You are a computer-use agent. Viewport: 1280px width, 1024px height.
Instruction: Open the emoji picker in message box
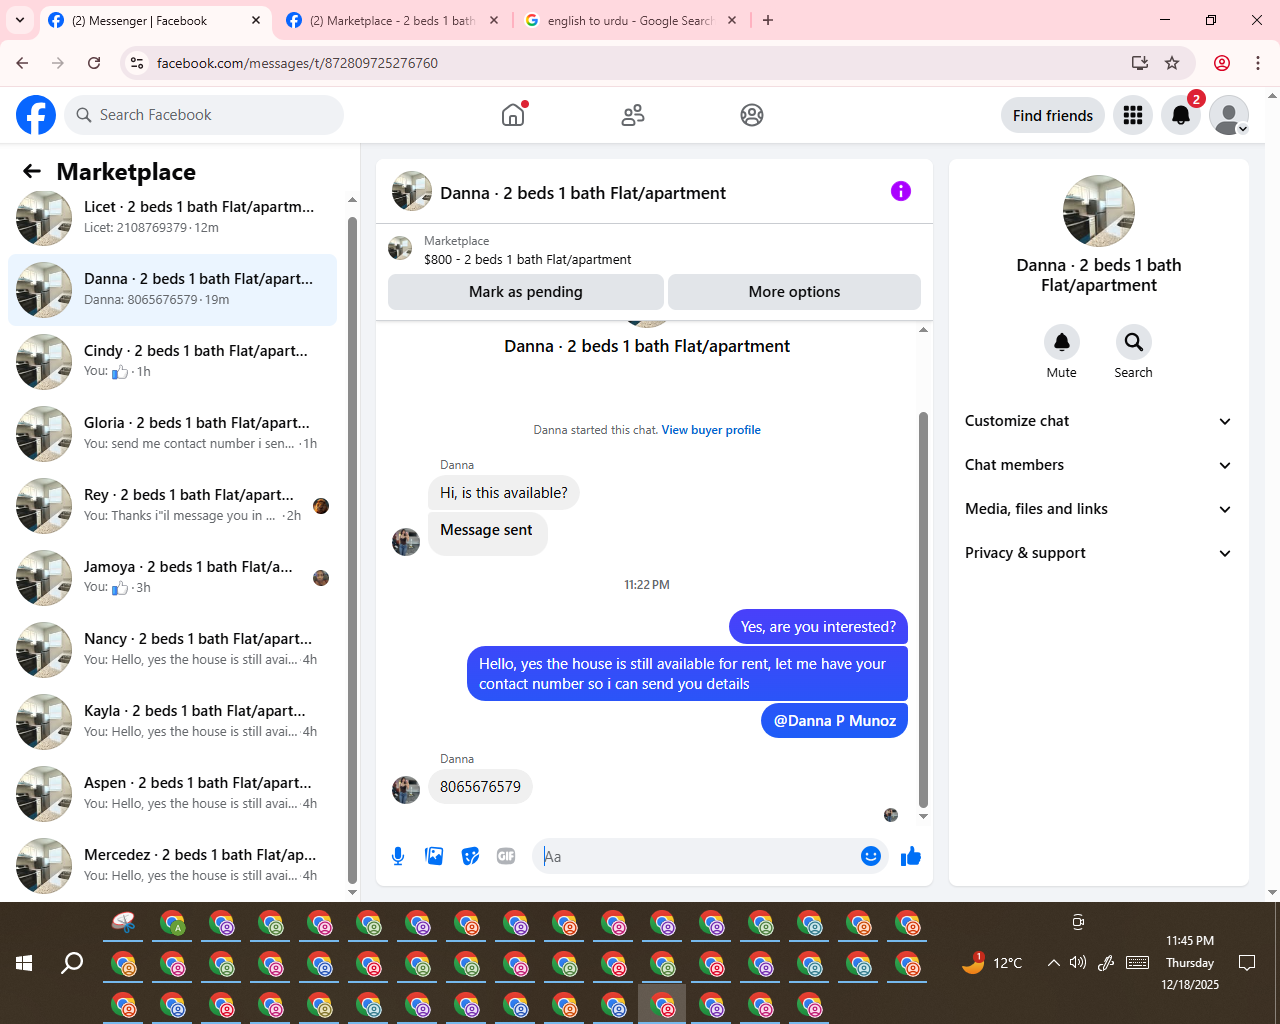coord(871,856)
